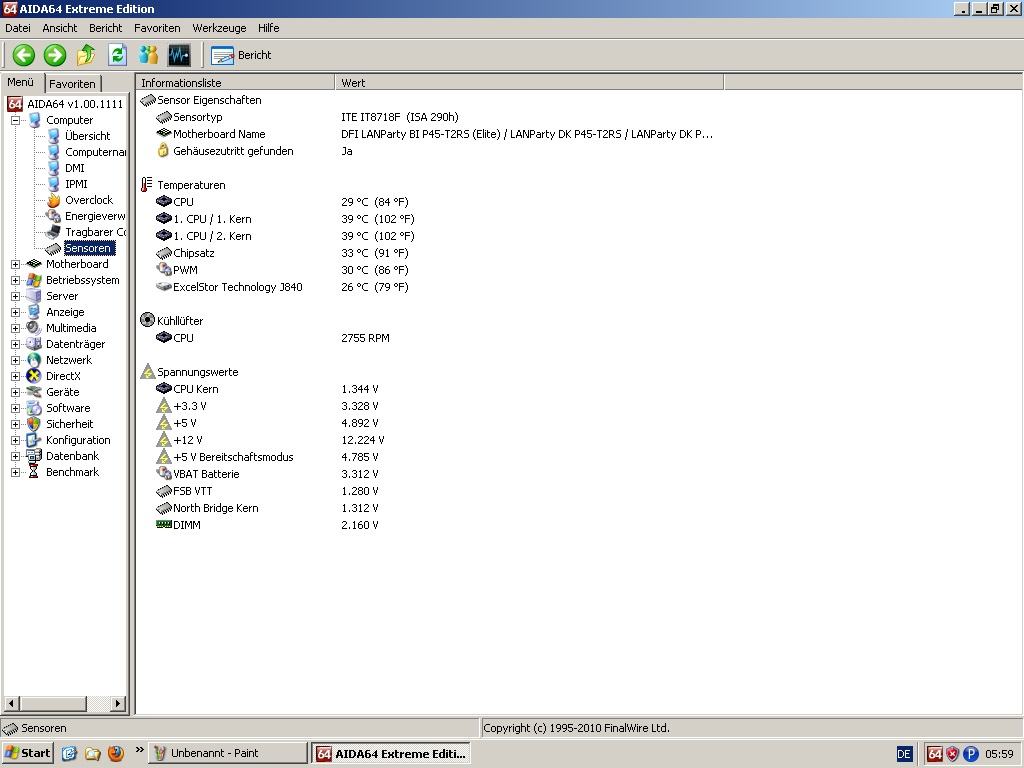Select Übersicht in the tree
Screen dimensions: 1024x768
coord(88,136)
